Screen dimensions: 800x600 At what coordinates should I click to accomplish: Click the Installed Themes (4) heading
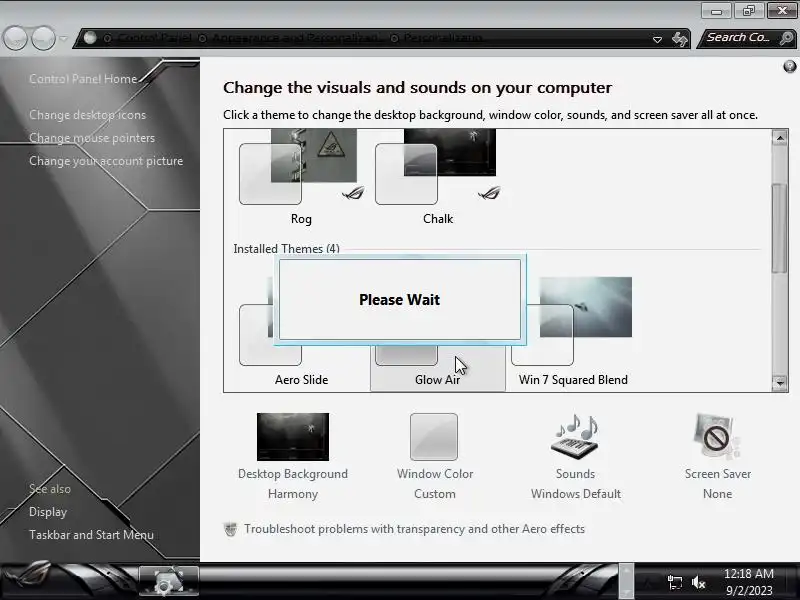click(286, 248)
